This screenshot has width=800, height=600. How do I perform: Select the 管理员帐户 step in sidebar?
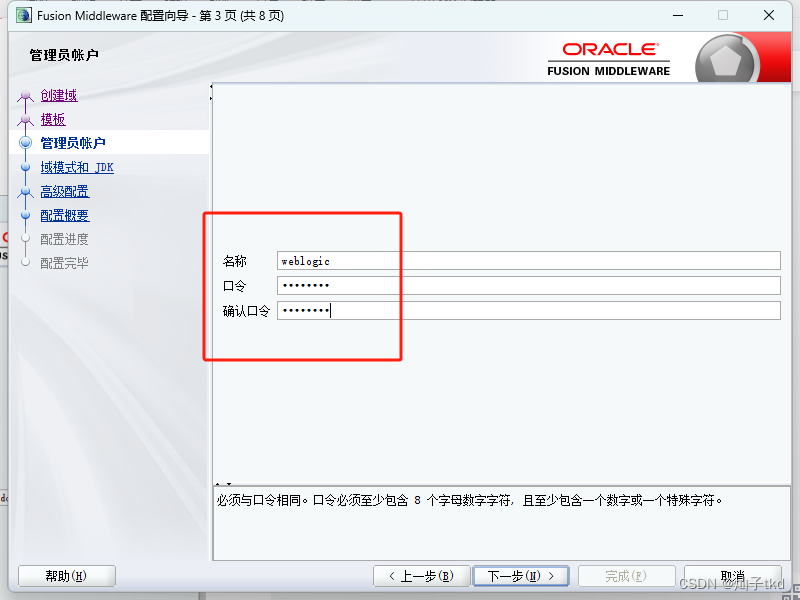pyautogui.click(x=73, y=143)
